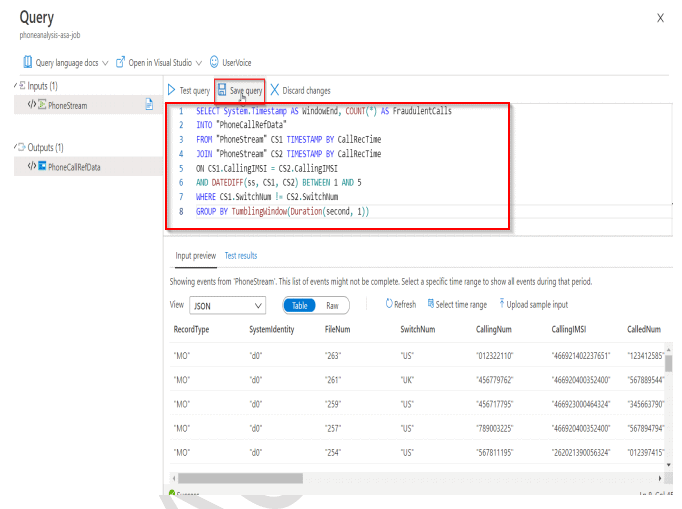The width and height of the screenshot is (682, 509).
Task: Click CallingNum cell "789003225"
Action: pos(495,429)
